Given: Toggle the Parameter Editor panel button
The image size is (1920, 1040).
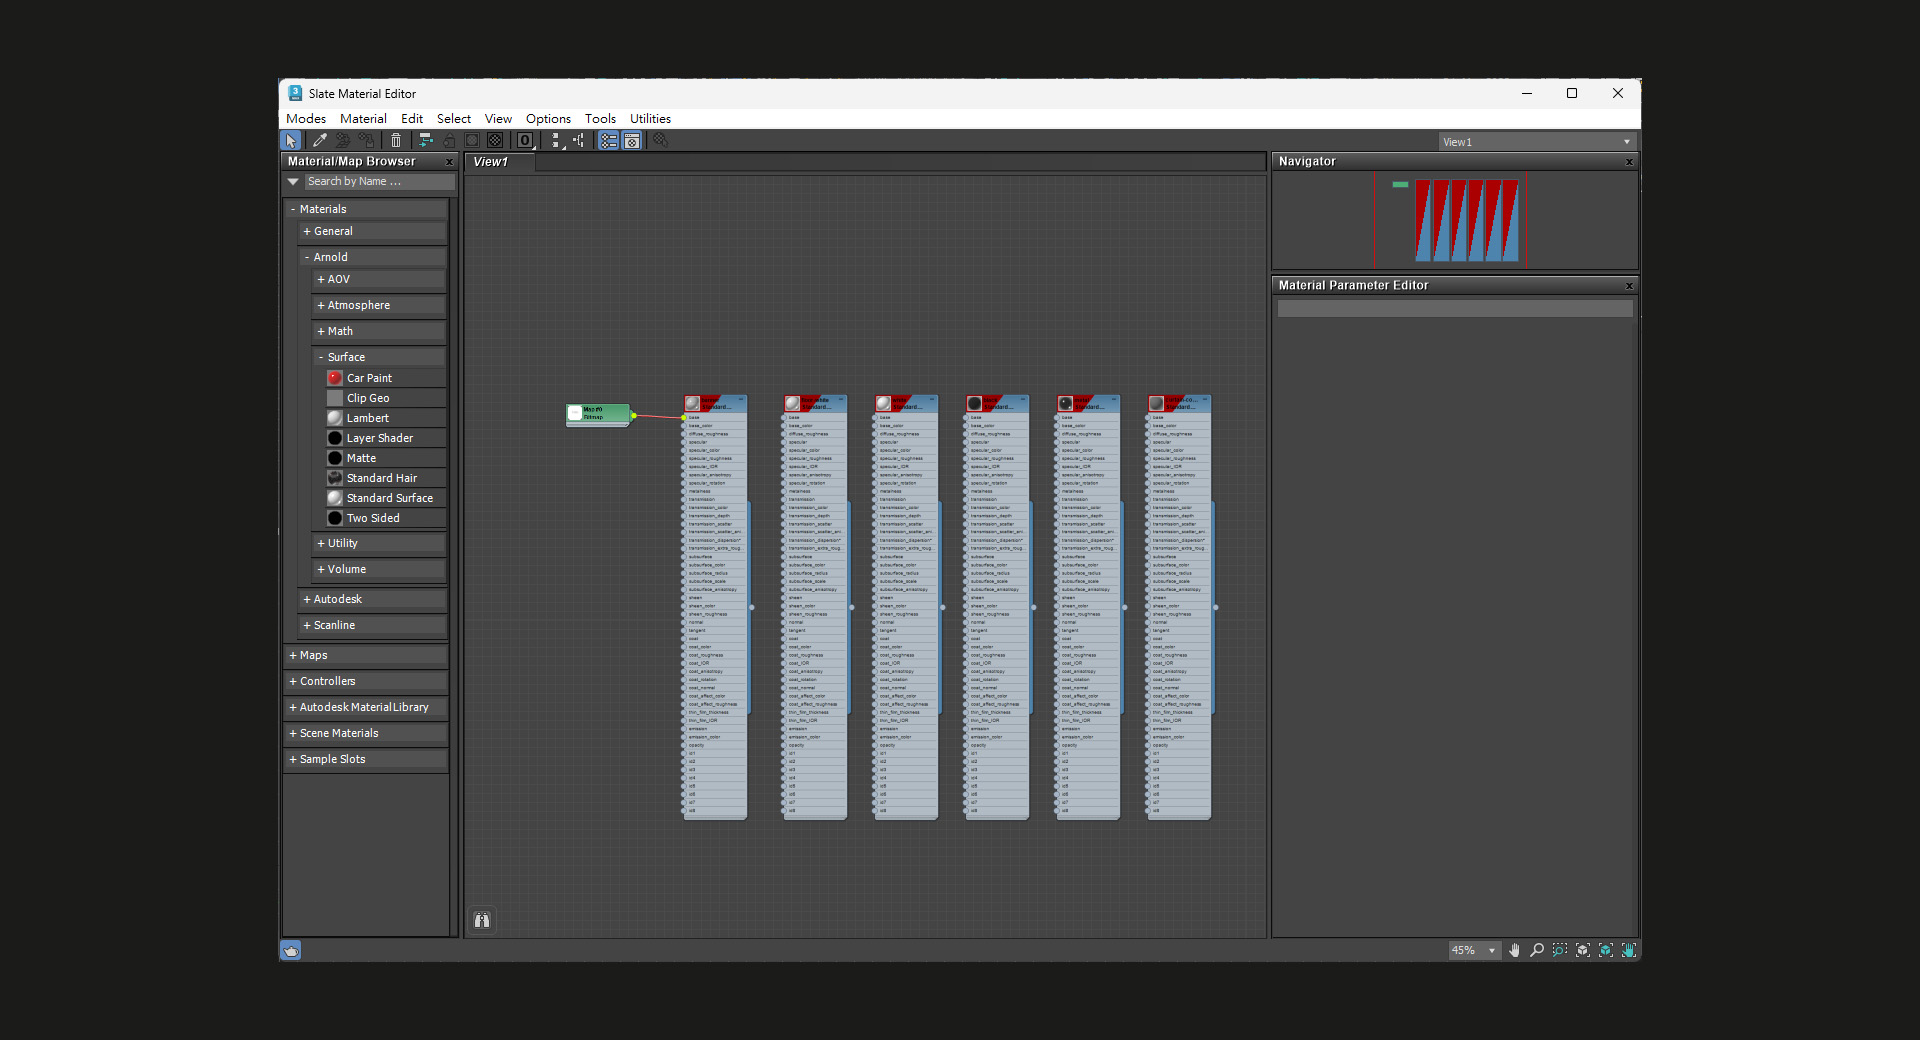Looking at the screenshot, I should tap(632, 141).
